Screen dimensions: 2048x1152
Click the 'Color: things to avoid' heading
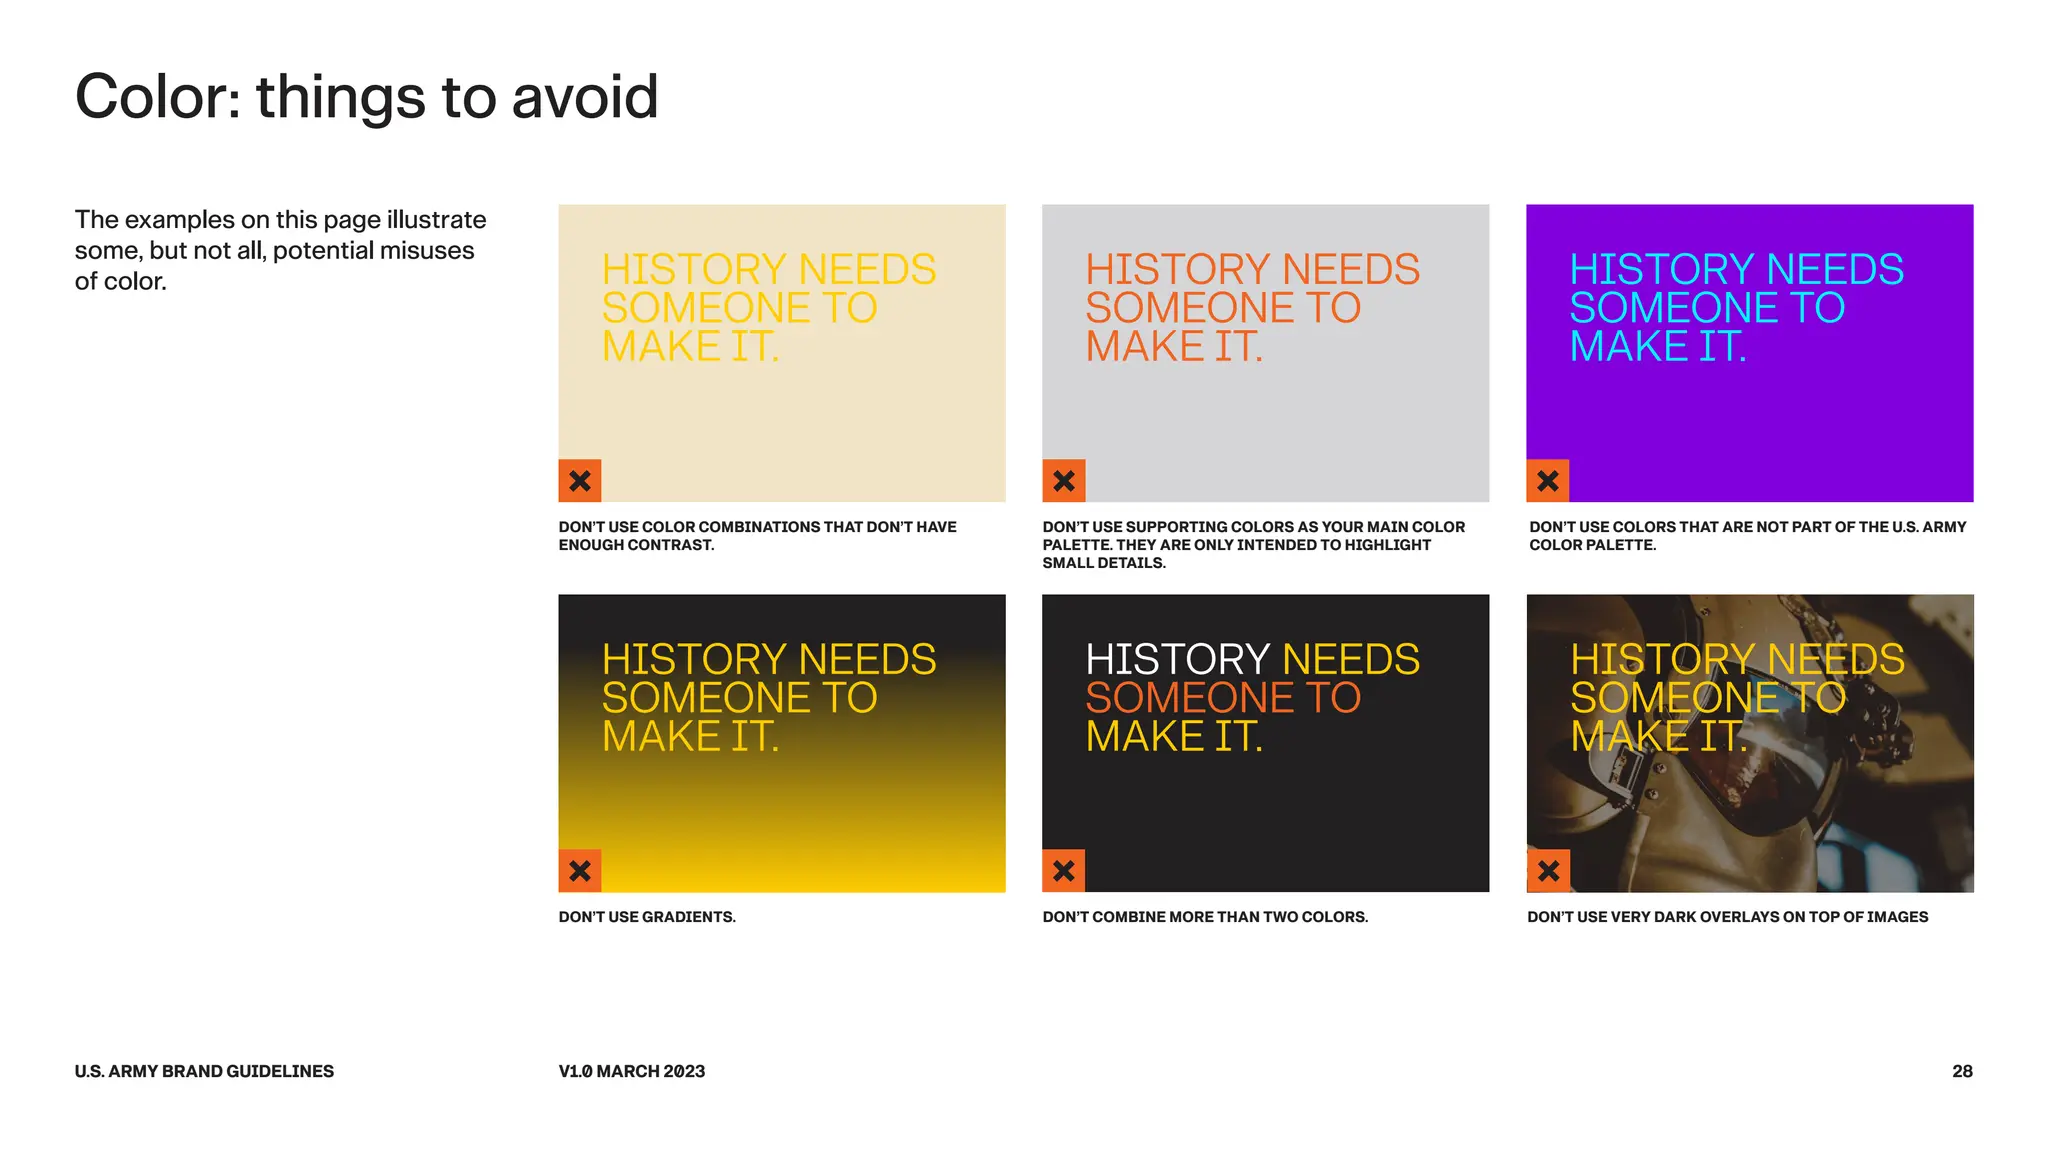(x=366, y=97)
